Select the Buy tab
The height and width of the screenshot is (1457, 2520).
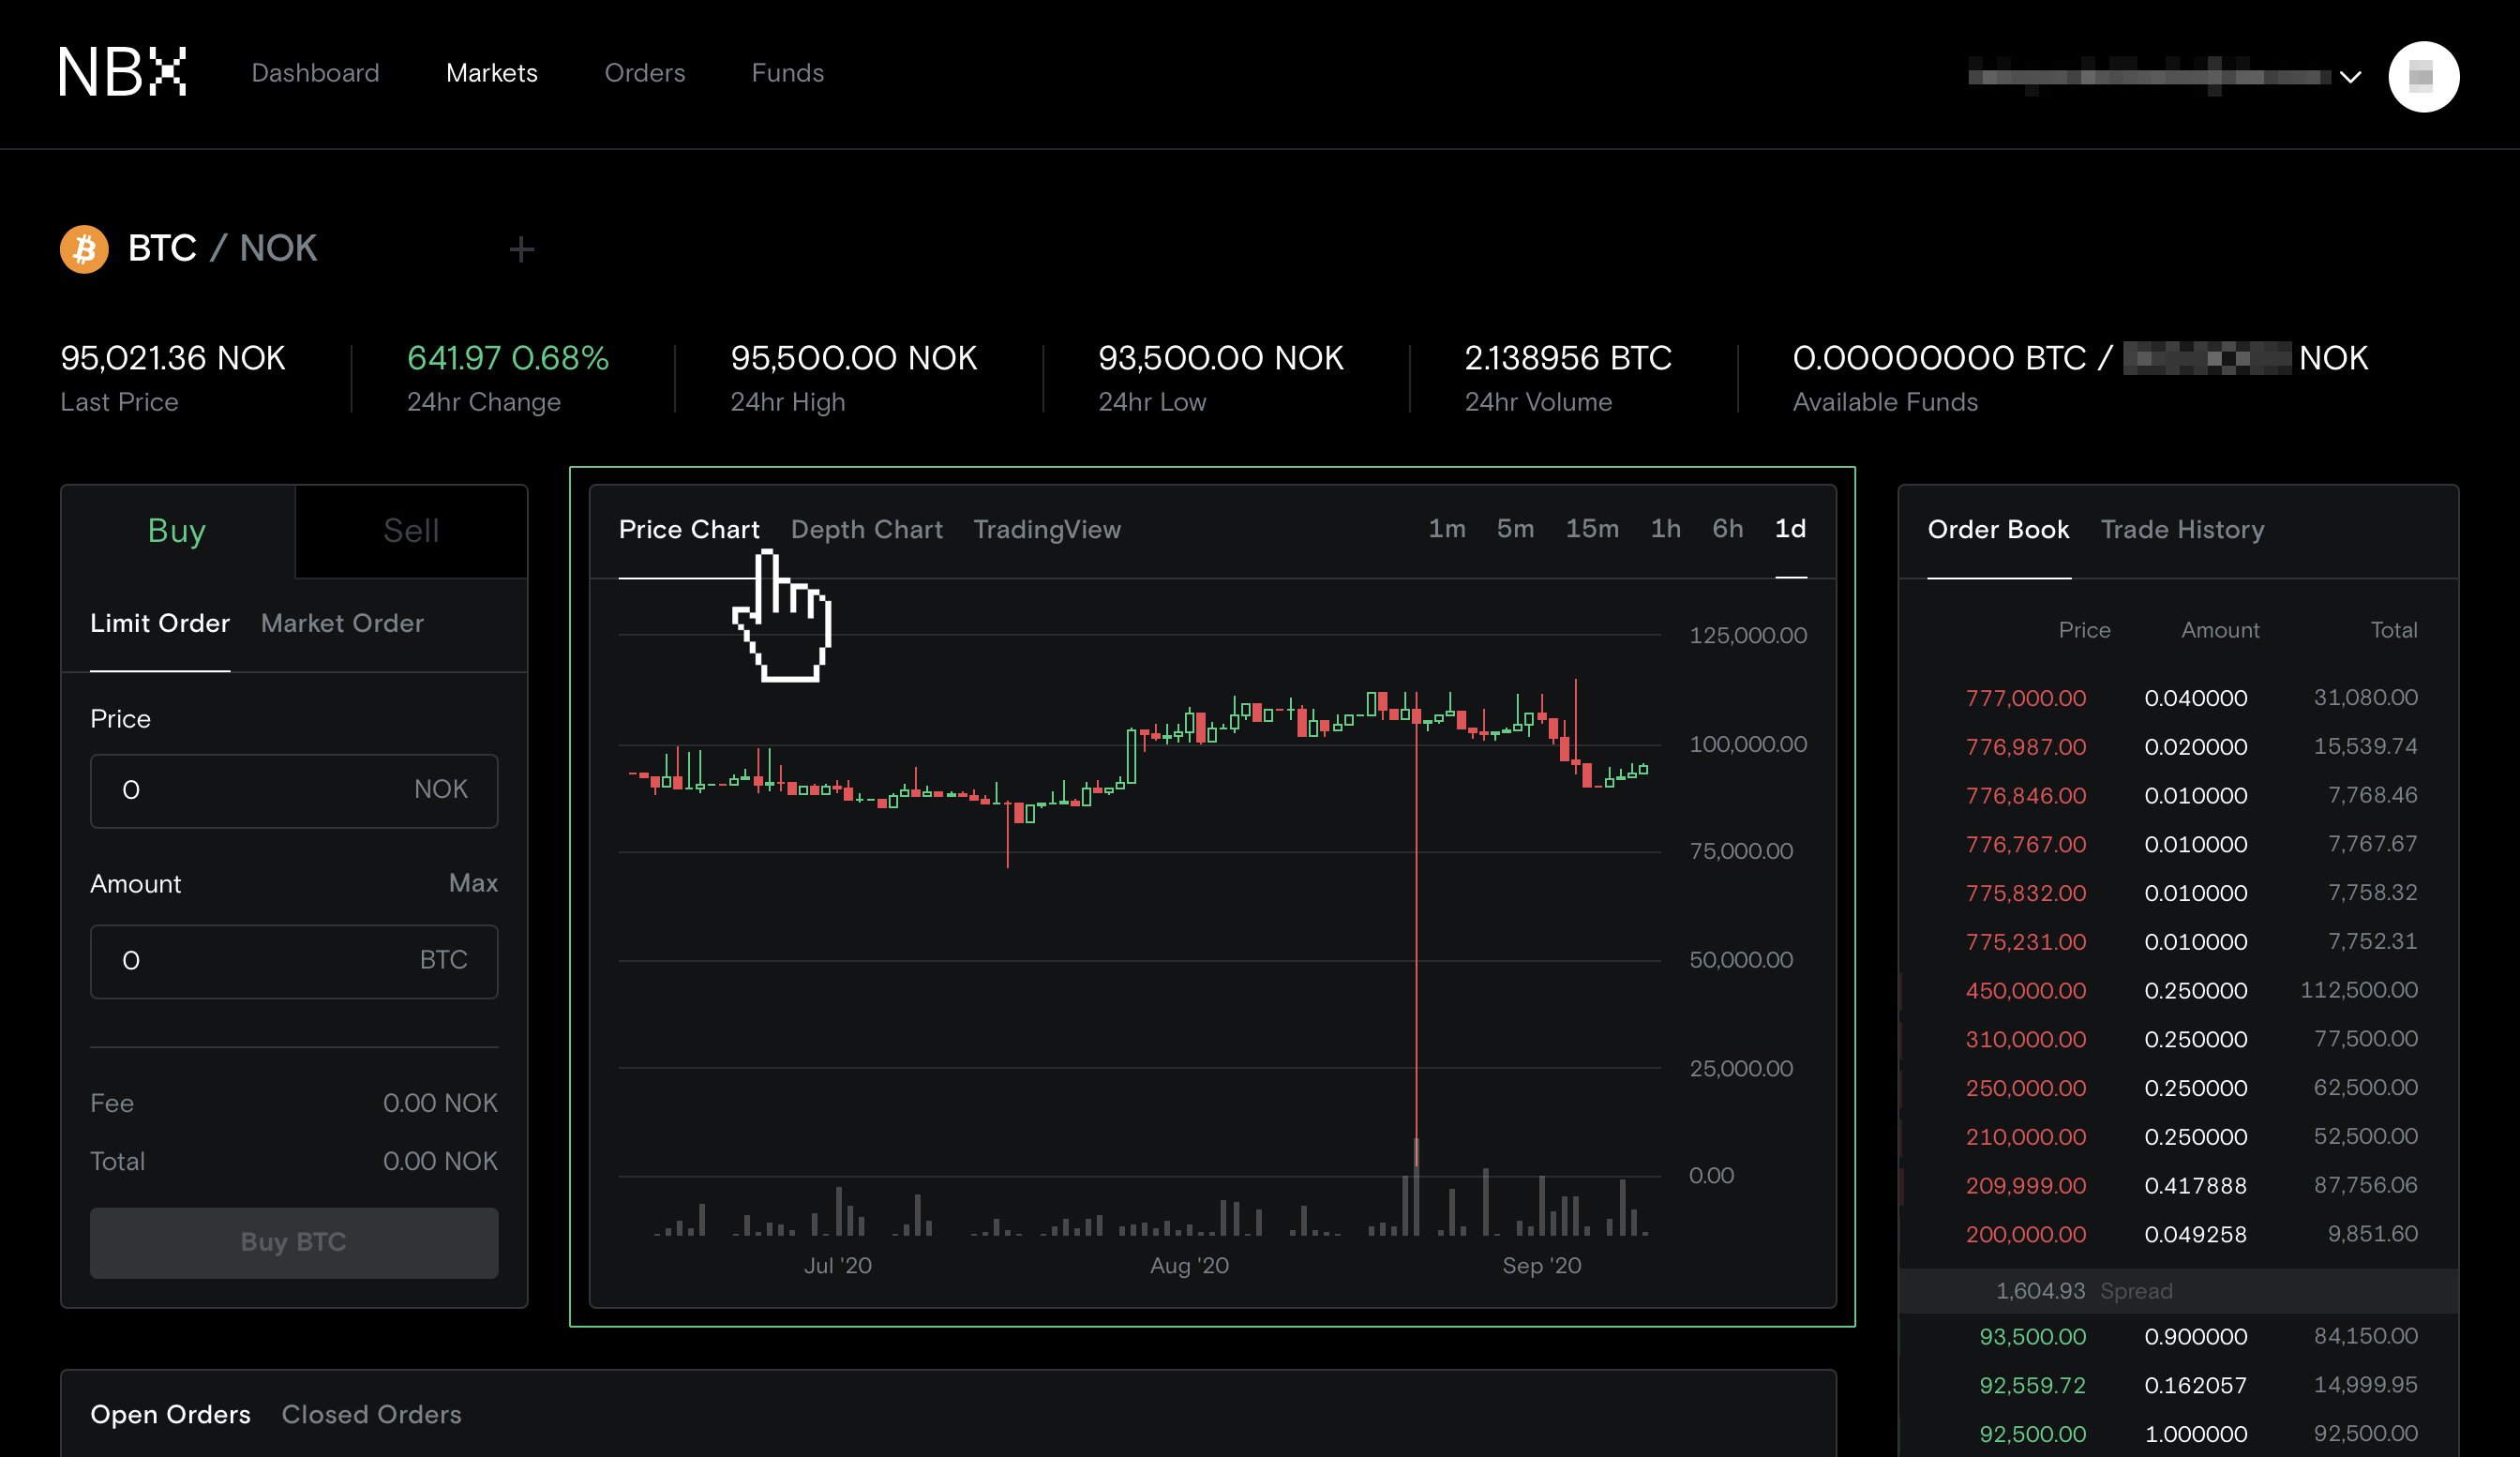click(177, 530)
